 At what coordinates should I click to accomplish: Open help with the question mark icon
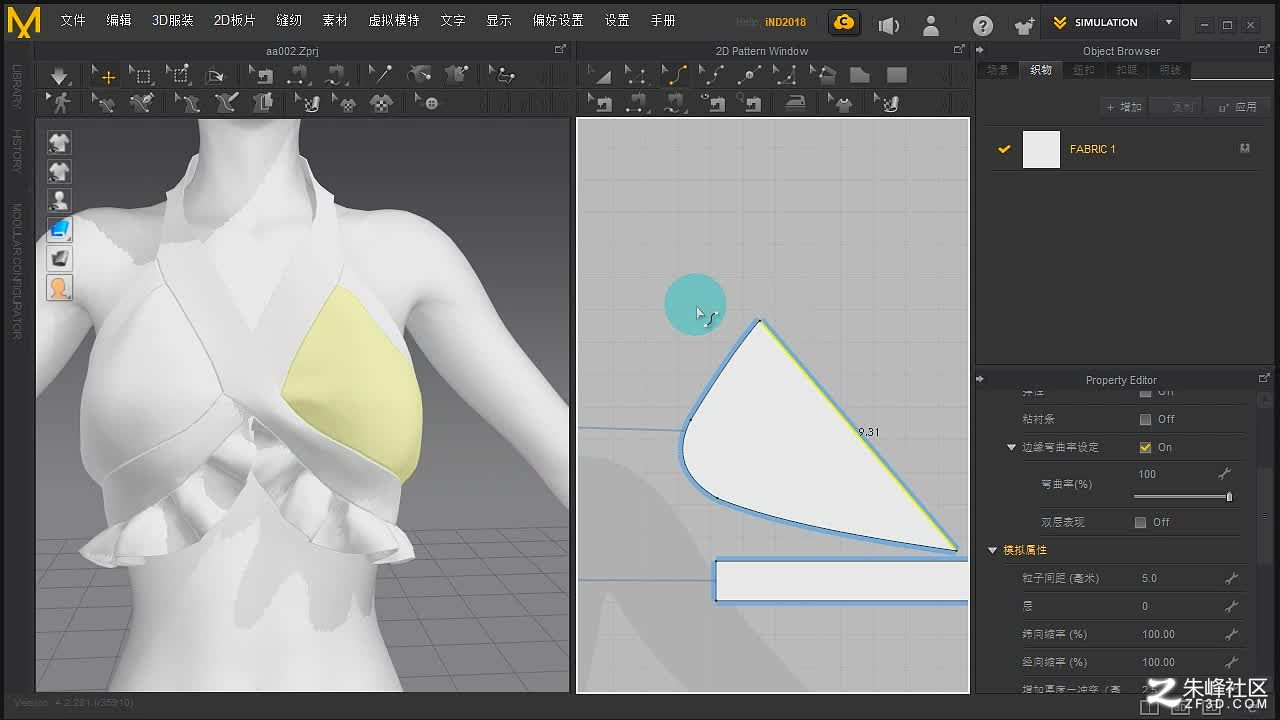coord(983,25)
